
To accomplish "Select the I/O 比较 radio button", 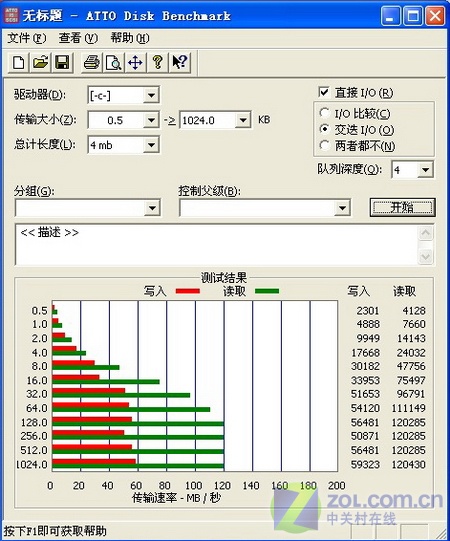I will [324, 113].
